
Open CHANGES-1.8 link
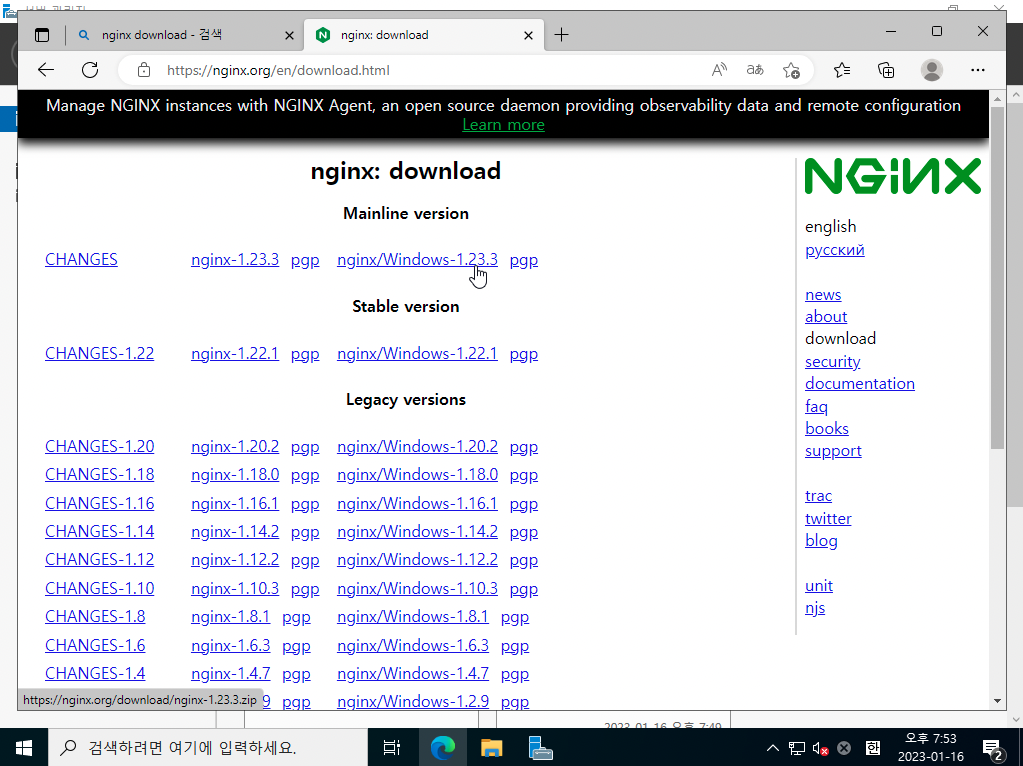(x=95, y=617)
